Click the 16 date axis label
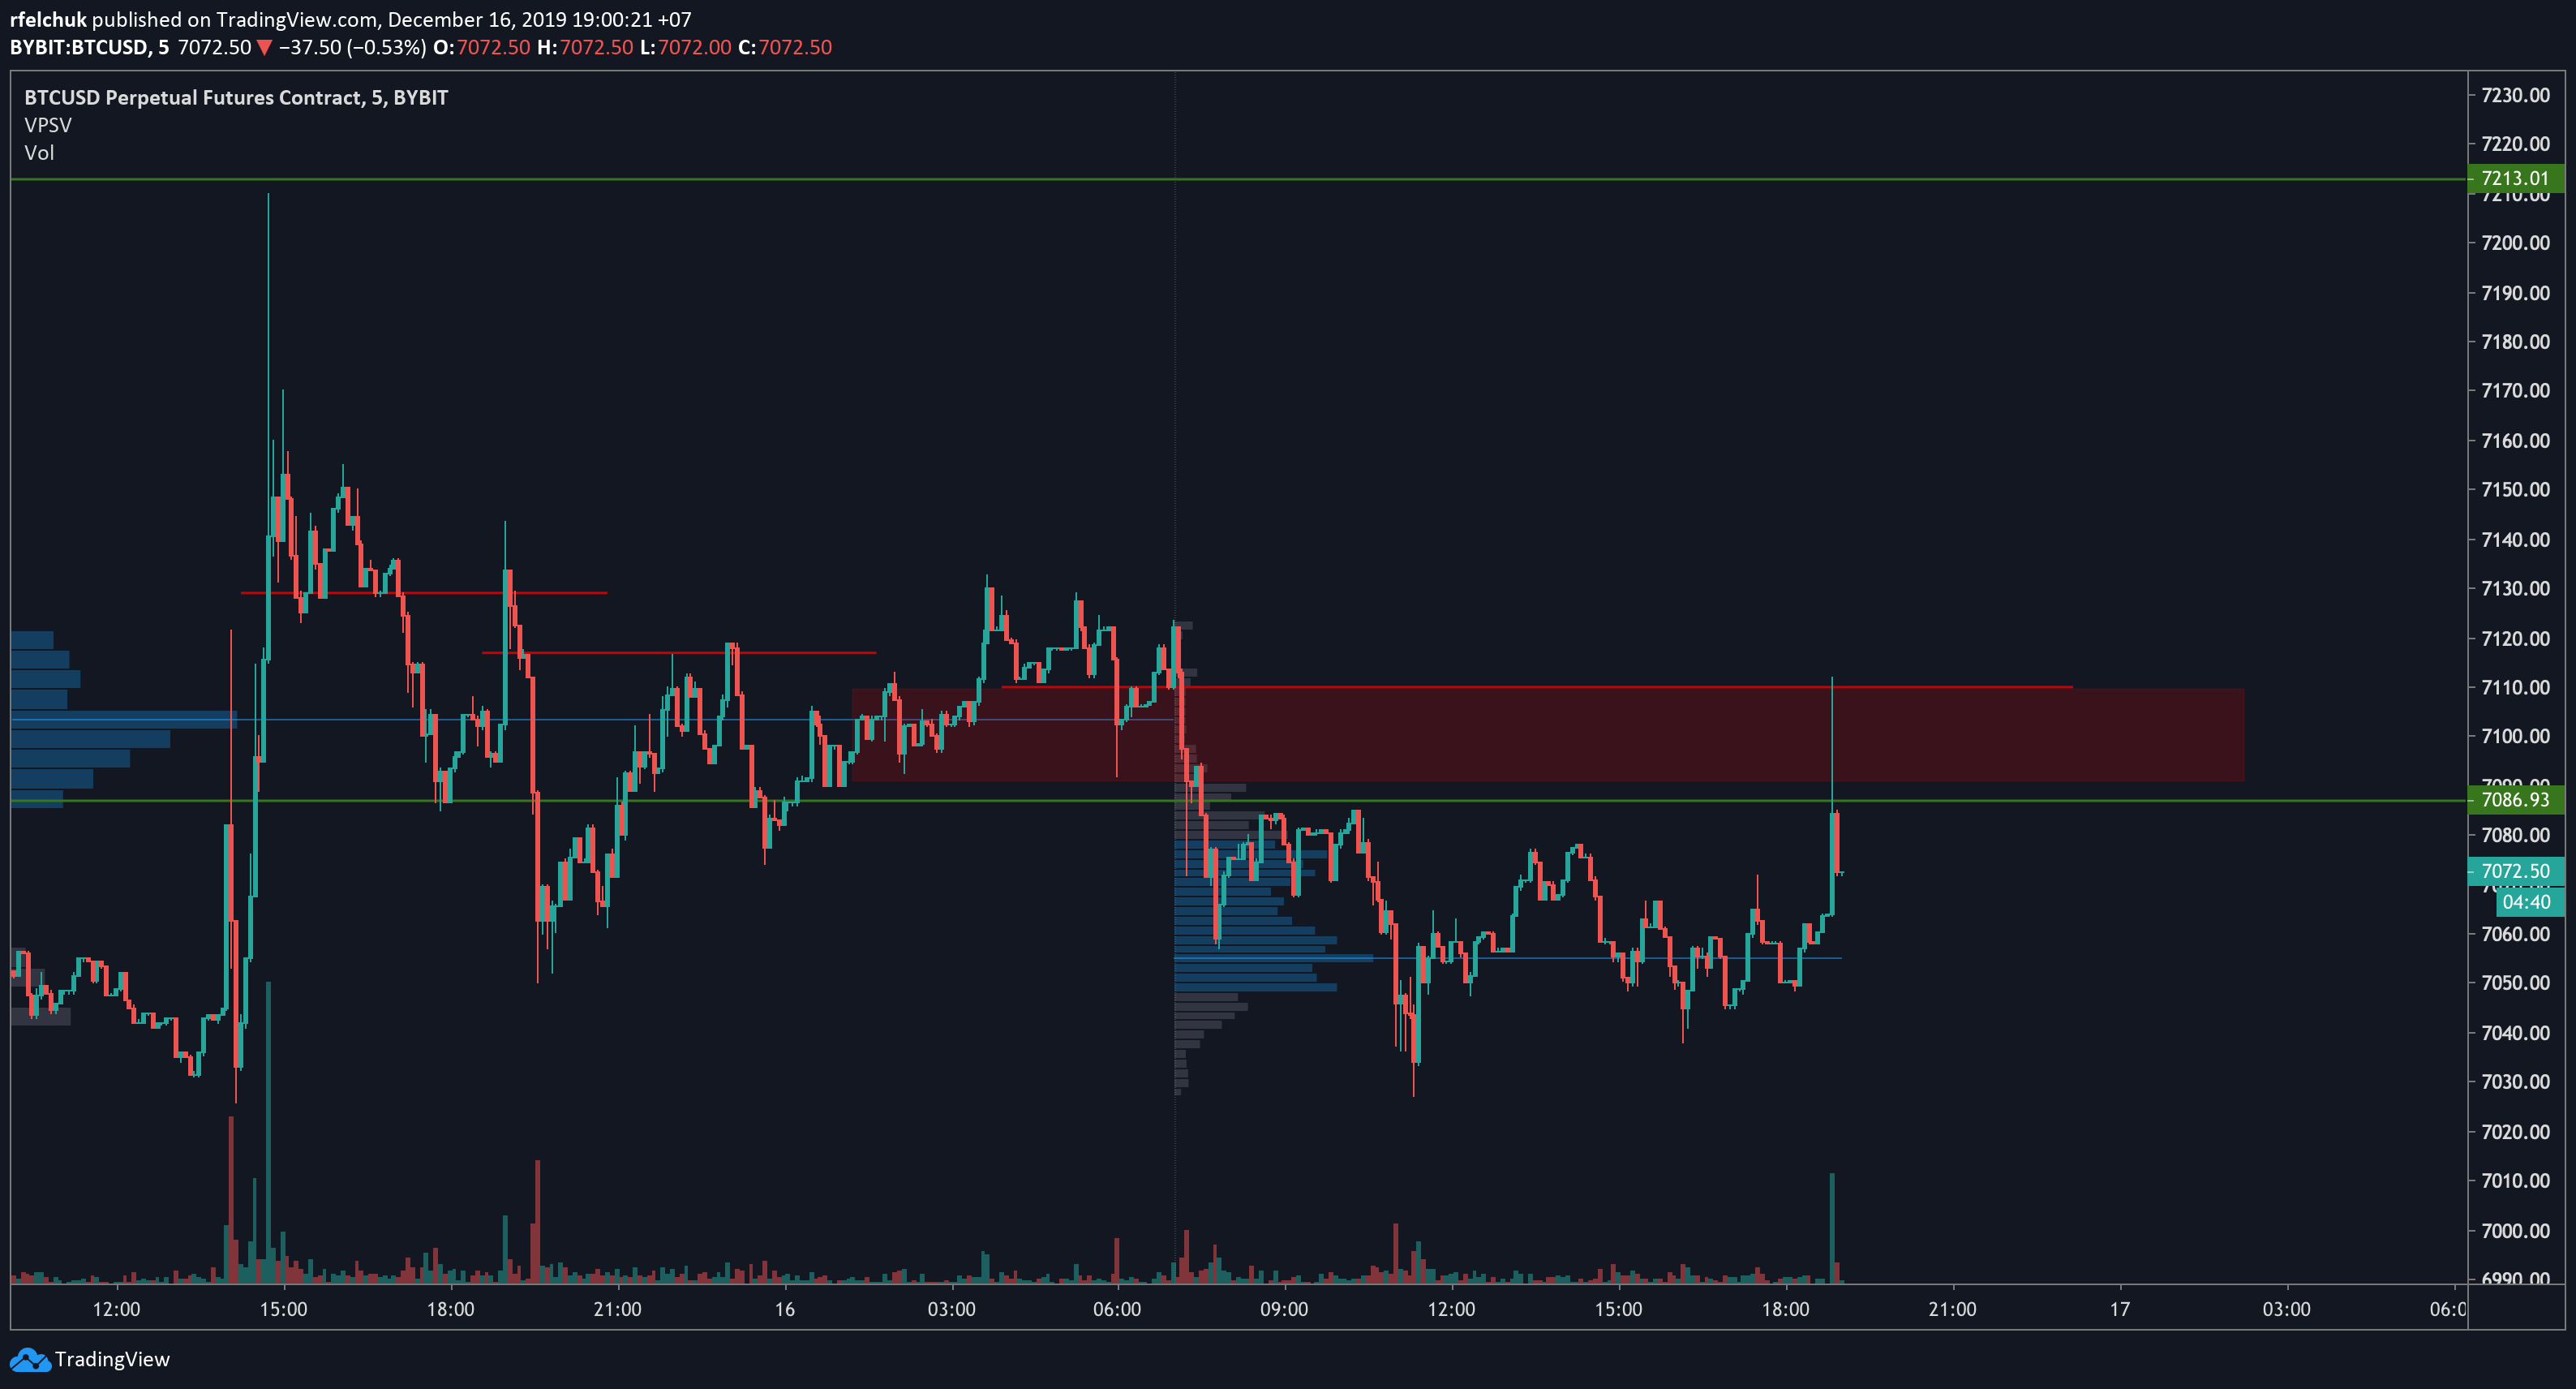 pyautogui.click(x=784, y=1309)
